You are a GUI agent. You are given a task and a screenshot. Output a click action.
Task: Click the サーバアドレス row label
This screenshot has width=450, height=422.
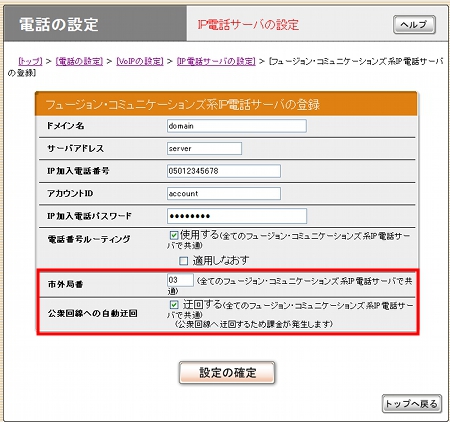pyautogui.click(x=76, y=148)
